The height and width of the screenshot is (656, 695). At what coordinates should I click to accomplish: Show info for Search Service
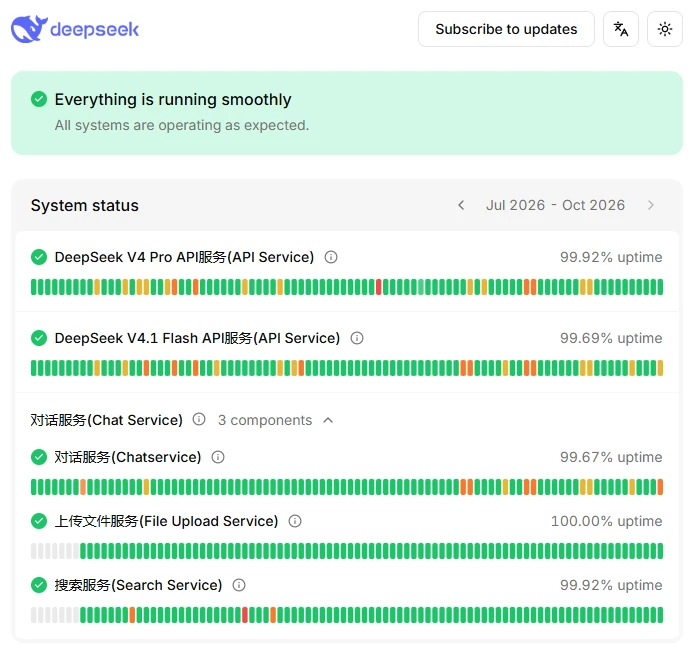pos(239,585)
